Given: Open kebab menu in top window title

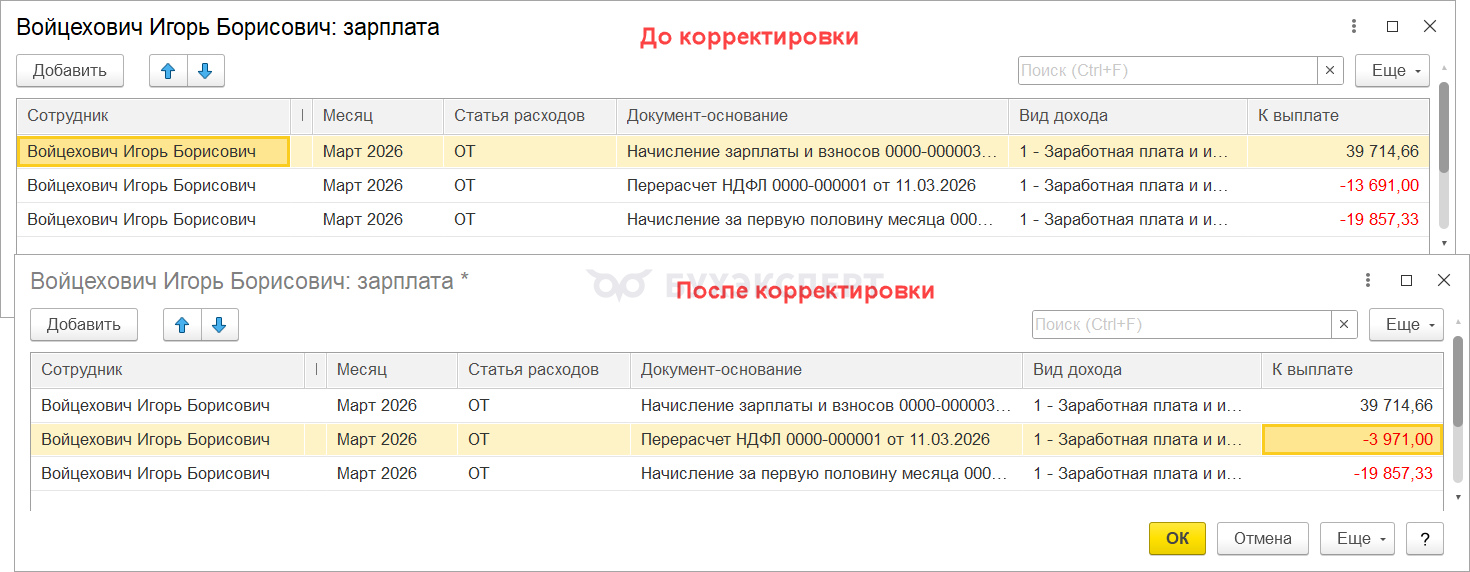Looking at the screenshot, I should pyautogui.click(x=1354, y=27).
